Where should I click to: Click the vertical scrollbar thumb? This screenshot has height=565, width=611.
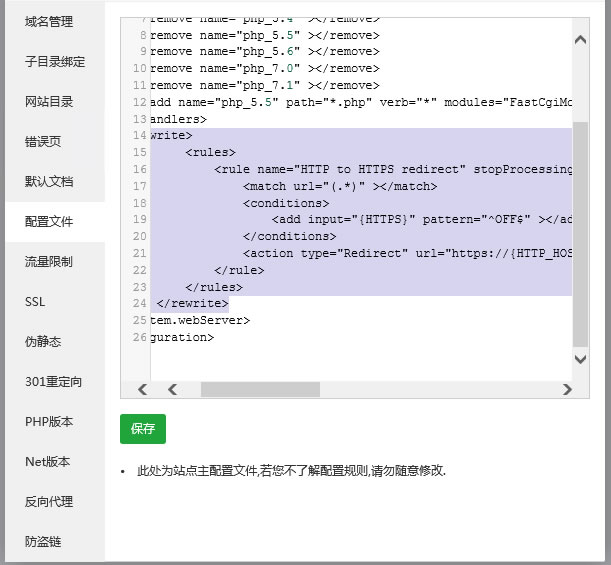pos(580,234)
